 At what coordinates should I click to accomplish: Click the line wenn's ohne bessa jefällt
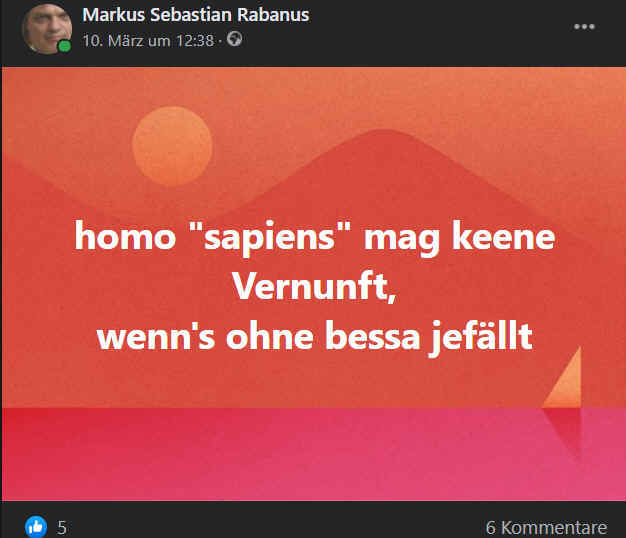tap(315, 337)
